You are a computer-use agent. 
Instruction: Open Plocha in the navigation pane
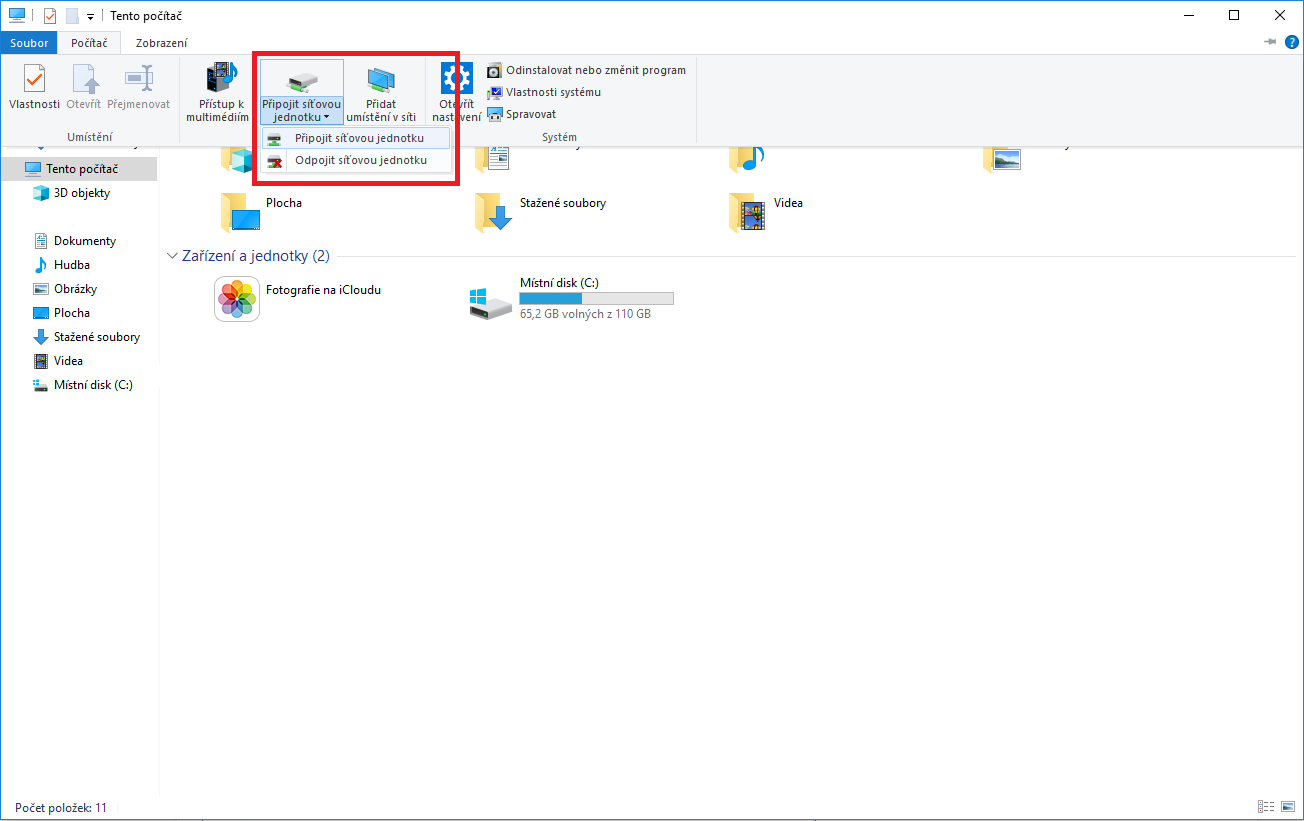[72, 313]
